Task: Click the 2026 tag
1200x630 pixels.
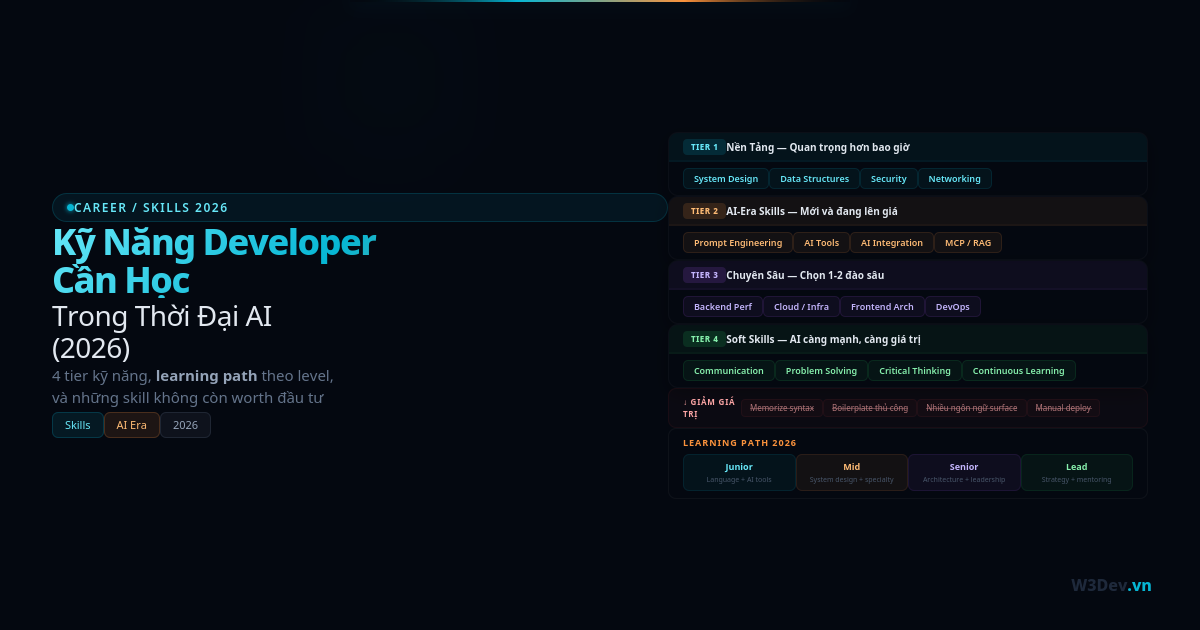Action: pyautogui.click(x=185, y=425)
